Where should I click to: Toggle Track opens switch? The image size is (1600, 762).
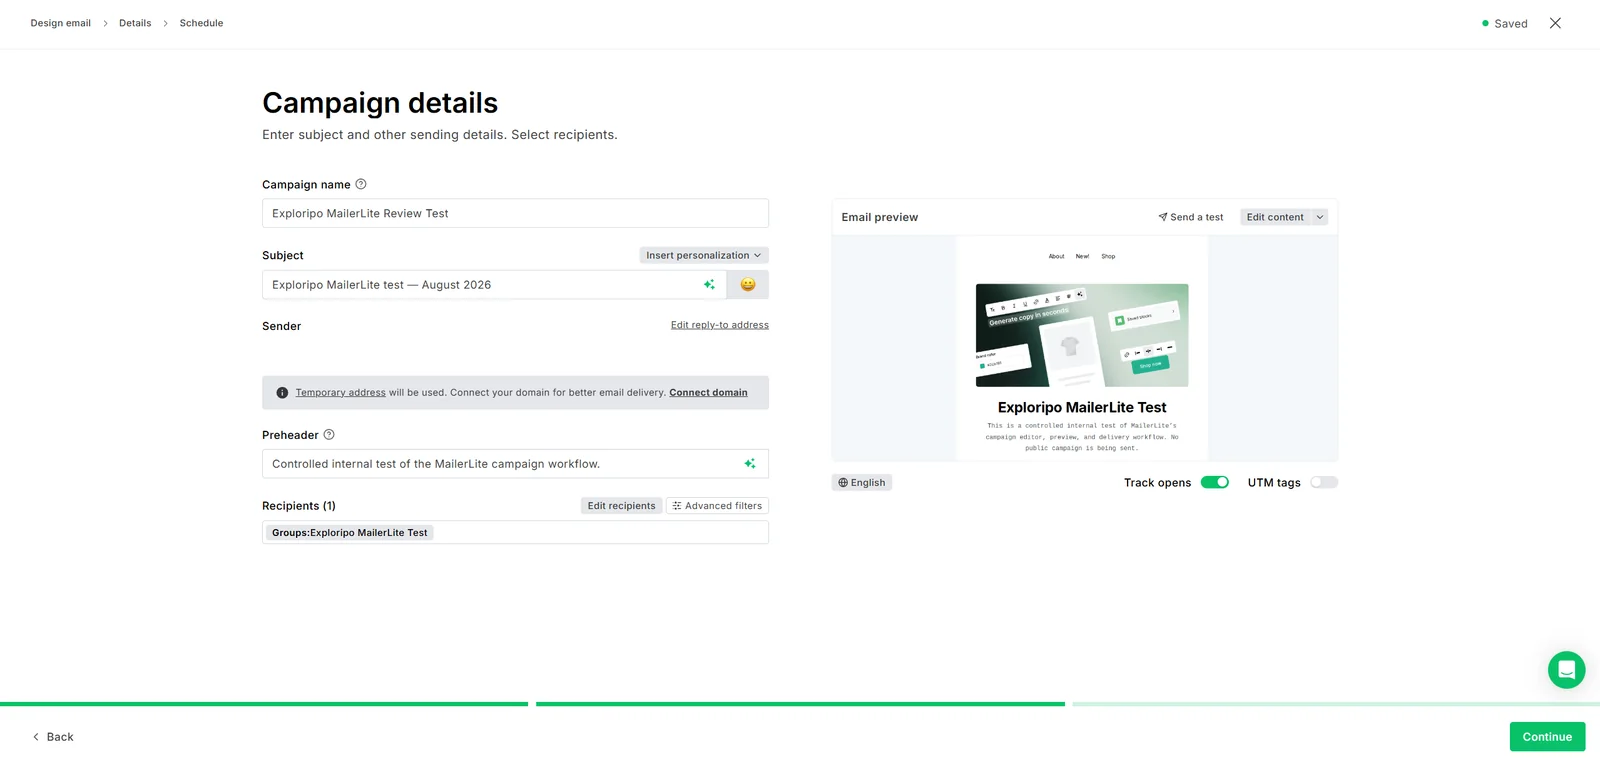(1215, 482)
